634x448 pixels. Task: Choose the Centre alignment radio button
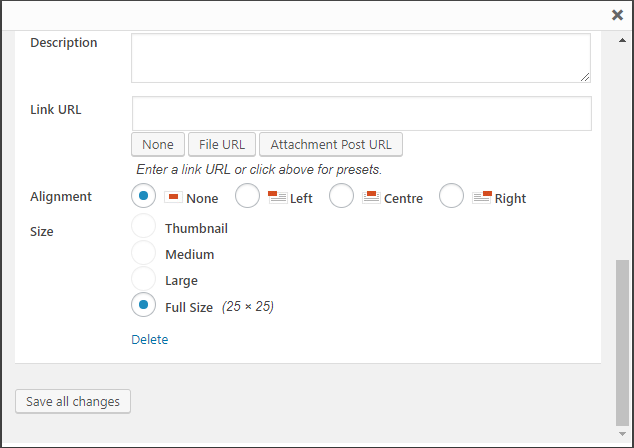click(341, 196)
